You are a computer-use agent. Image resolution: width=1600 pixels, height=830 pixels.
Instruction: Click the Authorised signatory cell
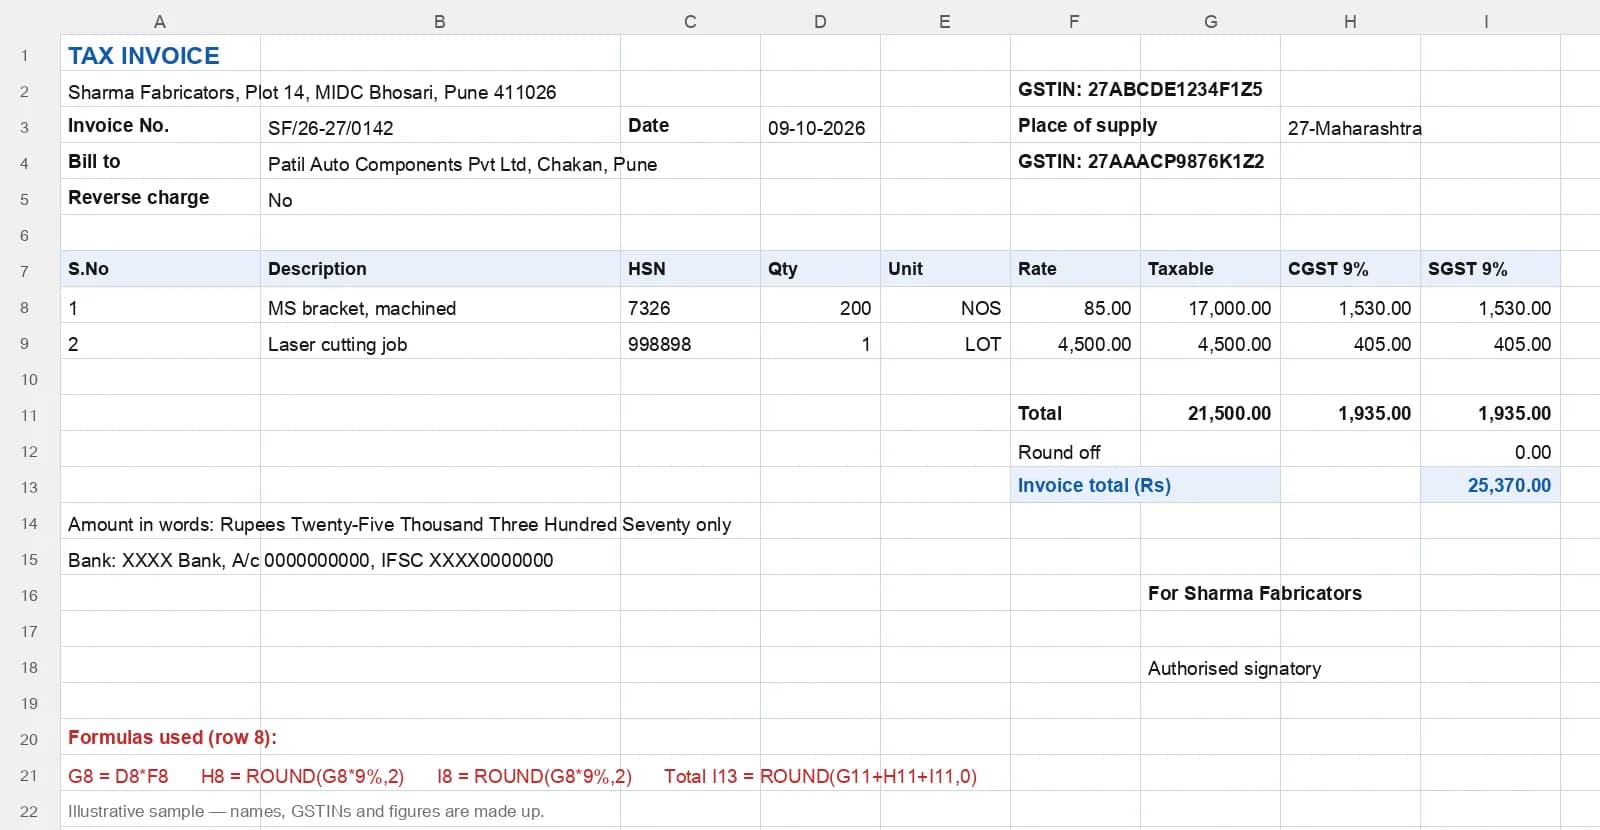(x=1234, y=668)
